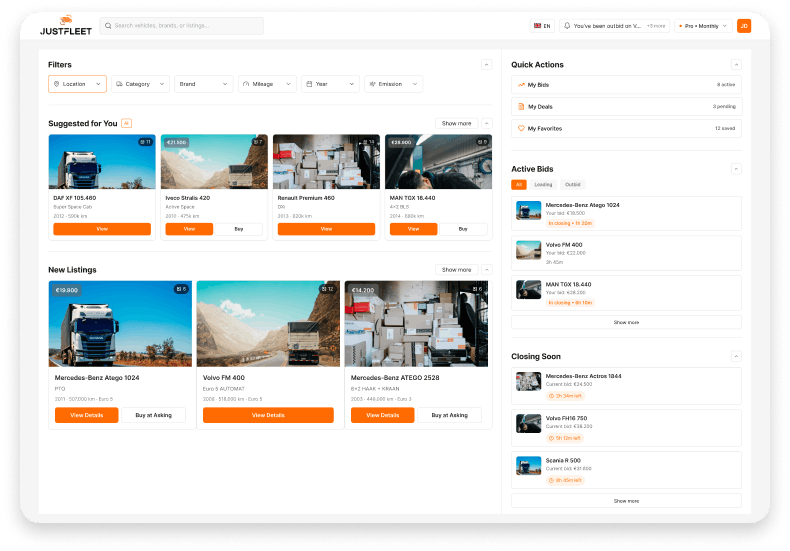Open the Year filter dropdown
Image resolution: width=790 pixels, height=551 pixels.
[331, 84]
